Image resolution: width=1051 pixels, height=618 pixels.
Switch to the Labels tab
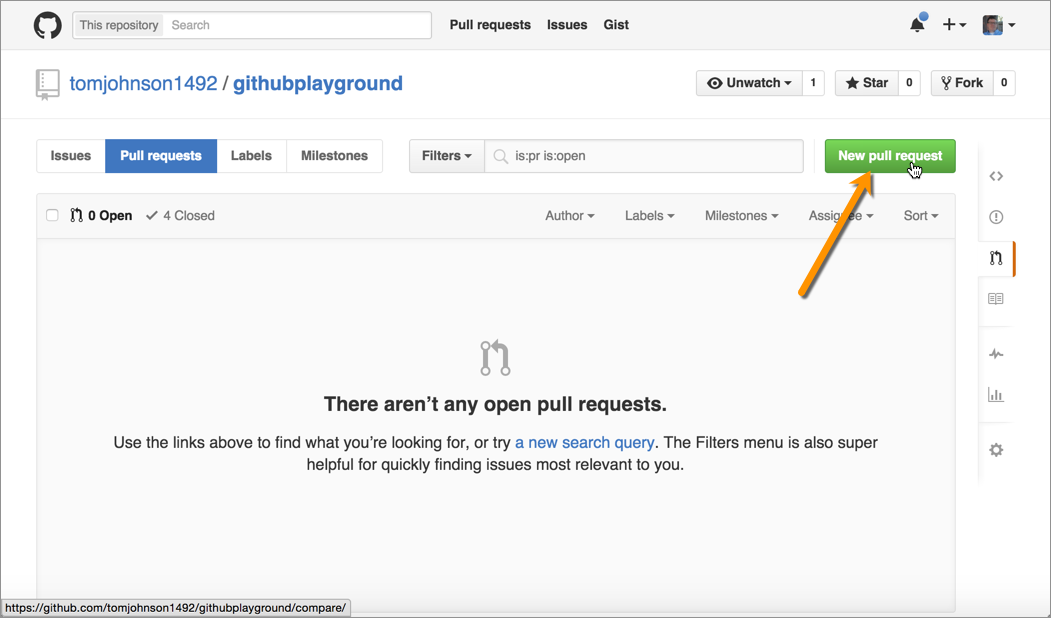[x=251, y=156]
